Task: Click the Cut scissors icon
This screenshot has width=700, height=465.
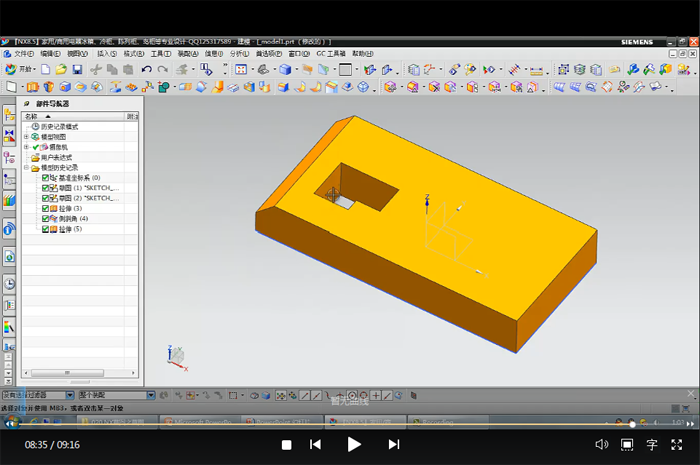Action: [96, 70]
